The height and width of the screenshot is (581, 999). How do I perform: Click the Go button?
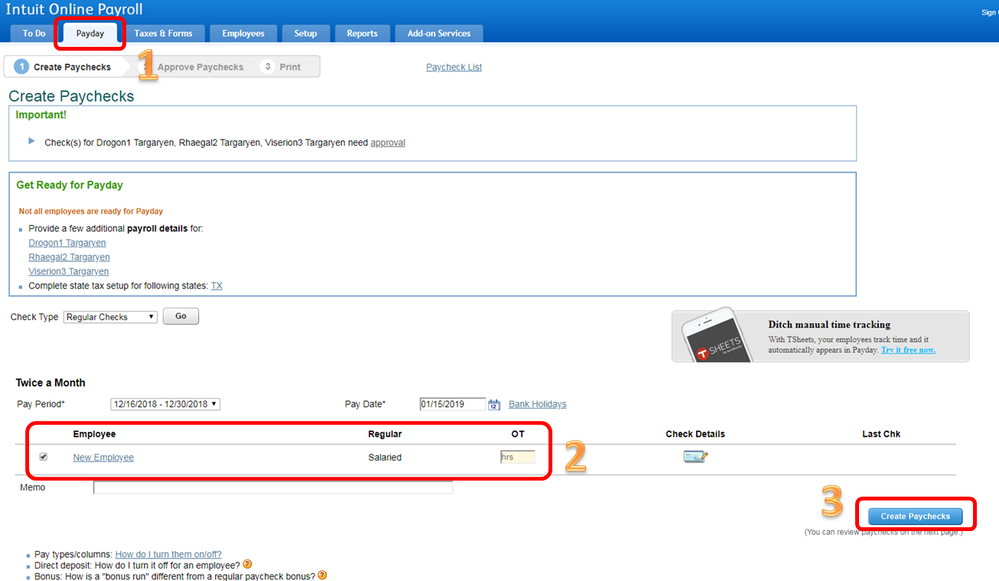tap(181, 316)
